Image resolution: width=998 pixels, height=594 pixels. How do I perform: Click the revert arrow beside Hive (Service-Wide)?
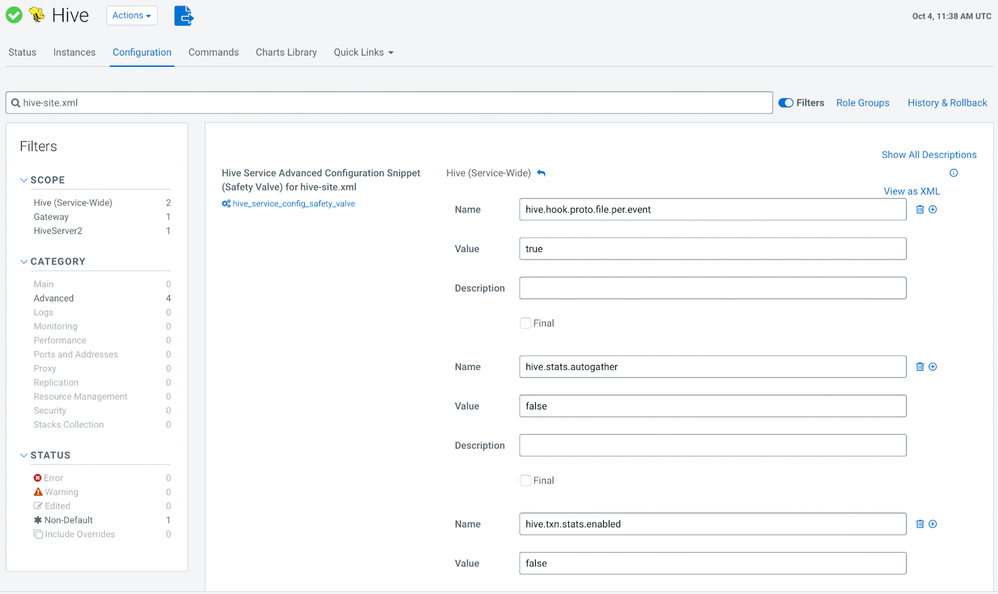[x=541, y=173]
